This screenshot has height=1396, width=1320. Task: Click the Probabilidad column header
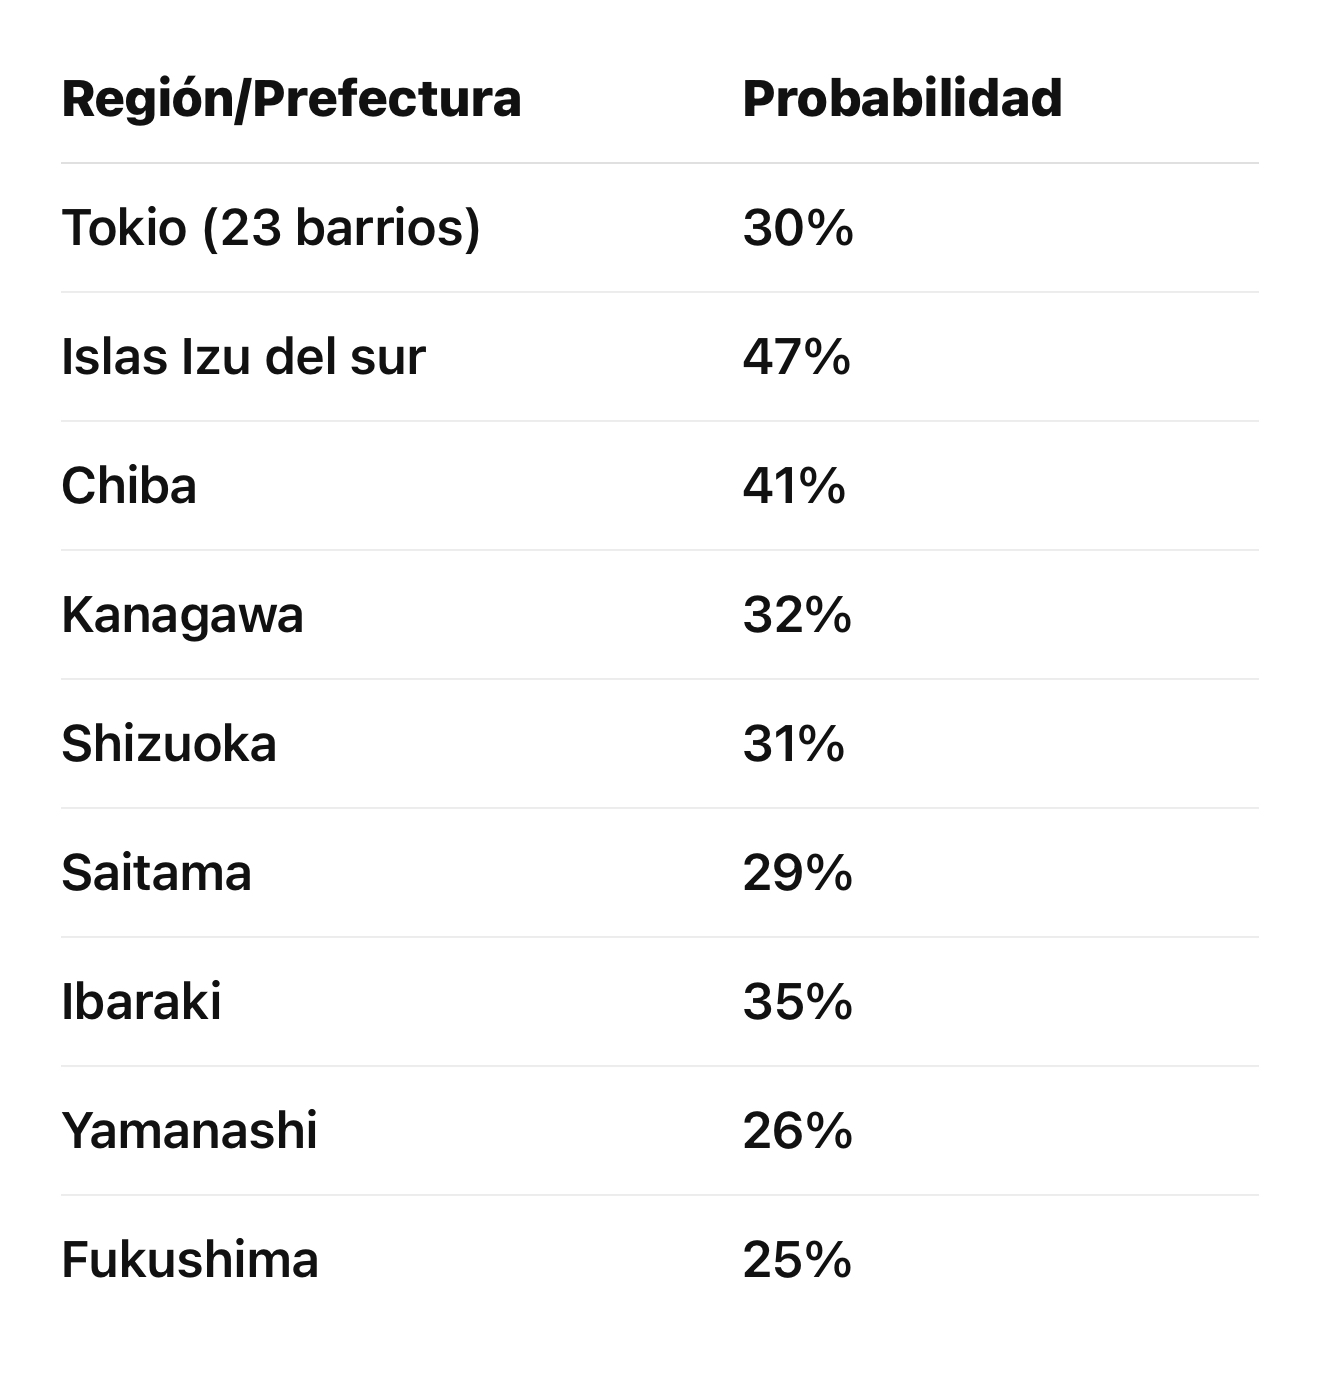902,99
